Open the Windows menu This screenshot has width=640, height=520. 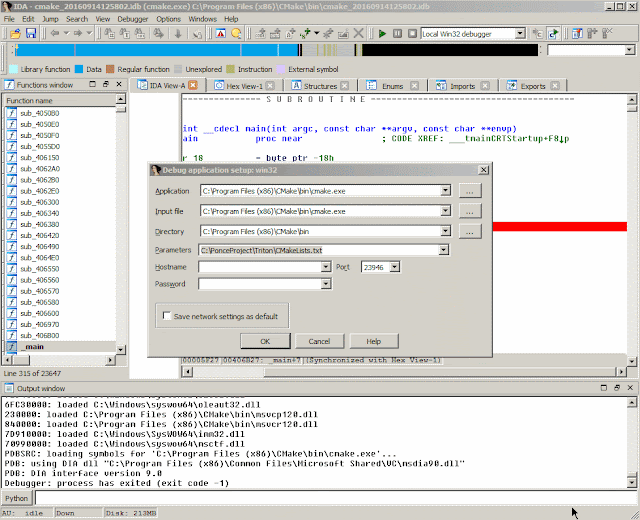(202, 19)
